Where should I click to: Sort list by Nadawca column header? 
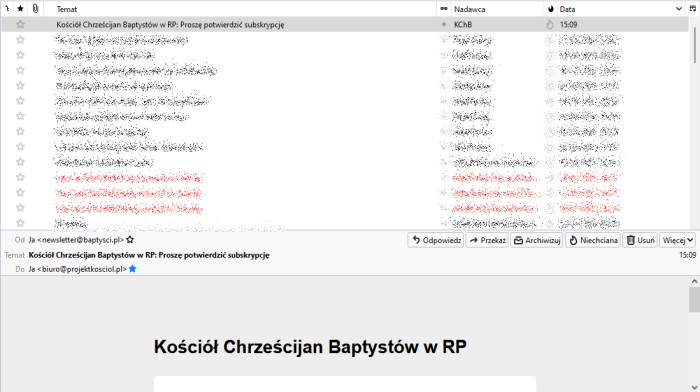point(470,9)
